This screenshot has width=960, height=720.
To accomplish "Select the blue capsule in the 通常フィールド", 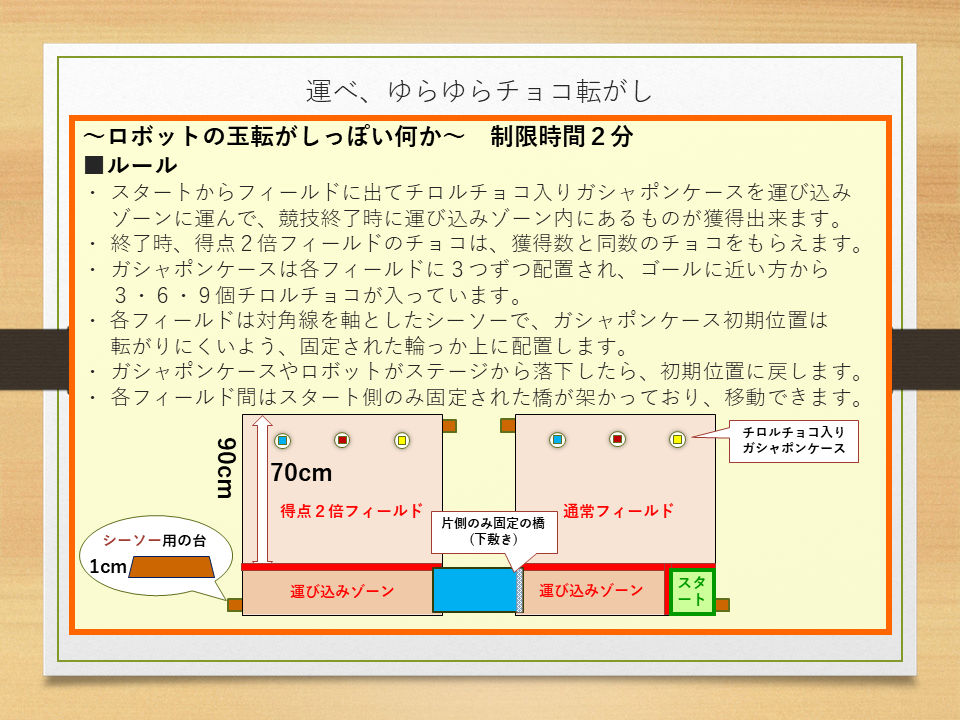I will [557, 439].
